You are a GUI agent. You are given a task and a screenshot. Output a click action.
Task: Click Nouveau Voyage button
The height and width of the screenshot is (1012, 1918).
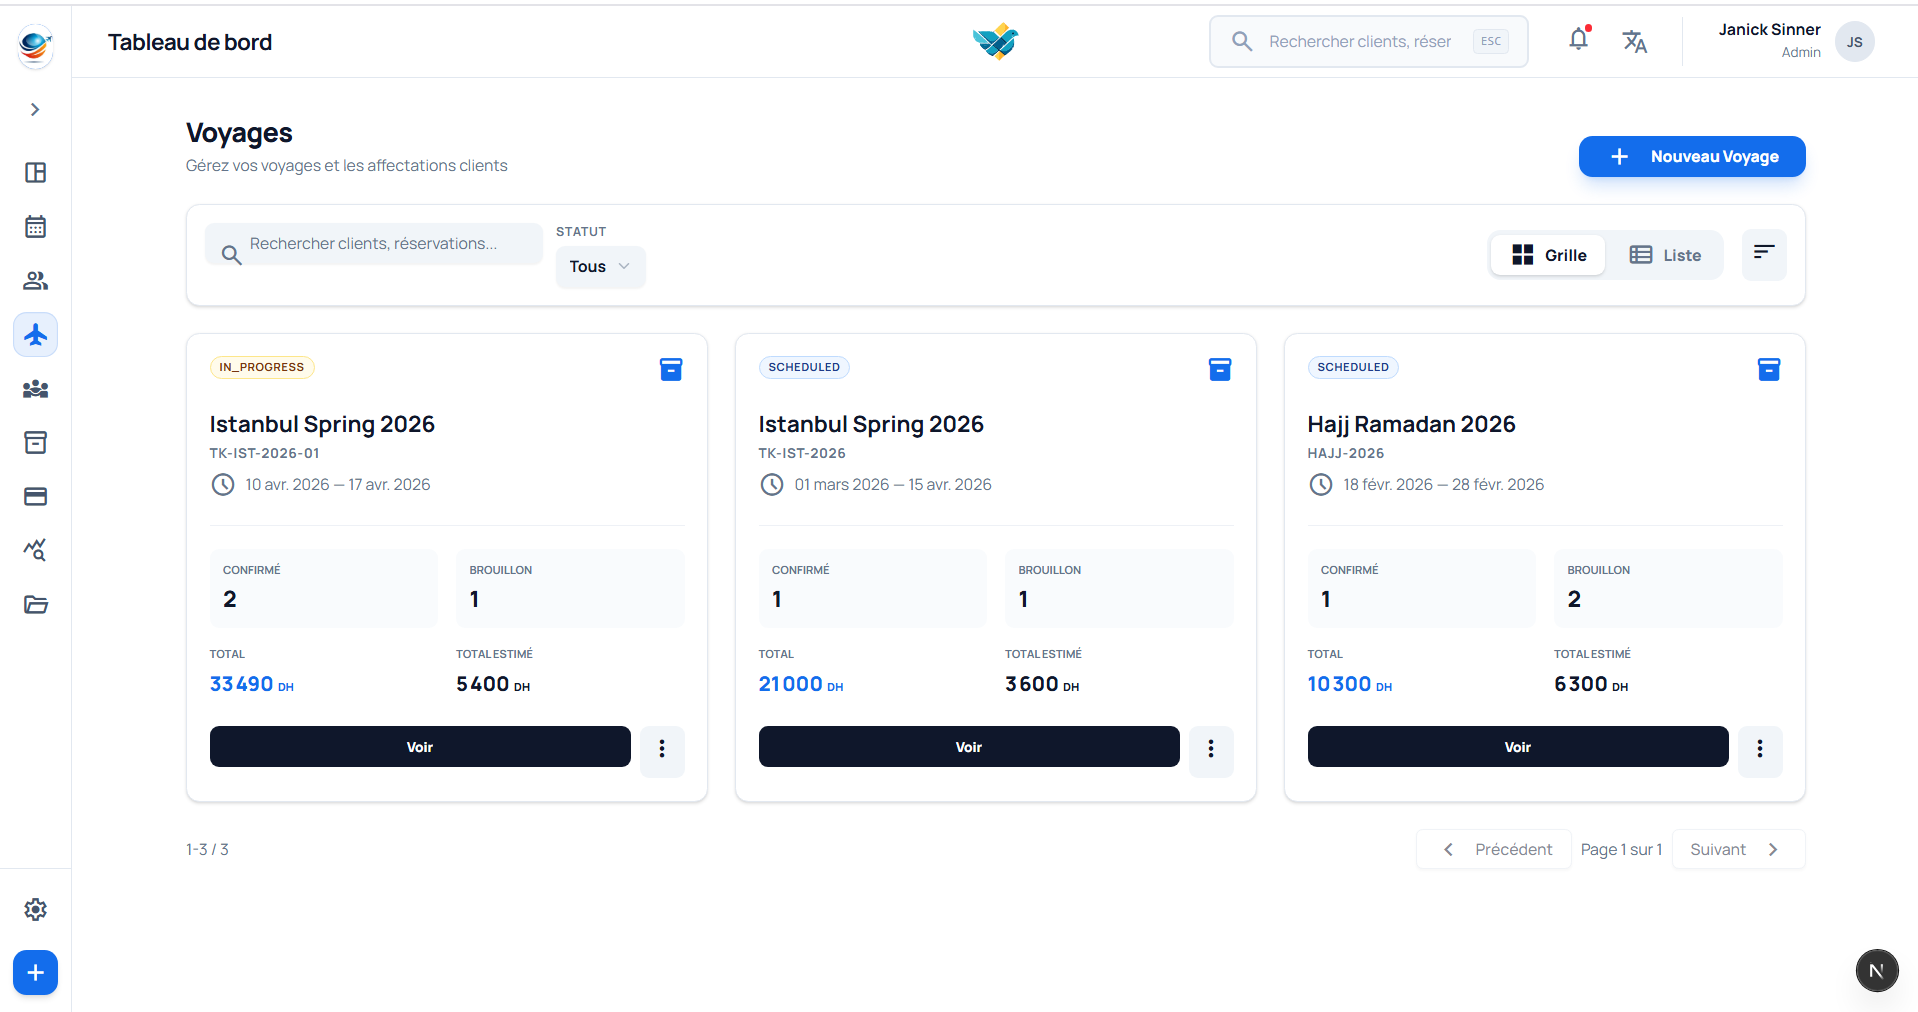(1691, 157)
